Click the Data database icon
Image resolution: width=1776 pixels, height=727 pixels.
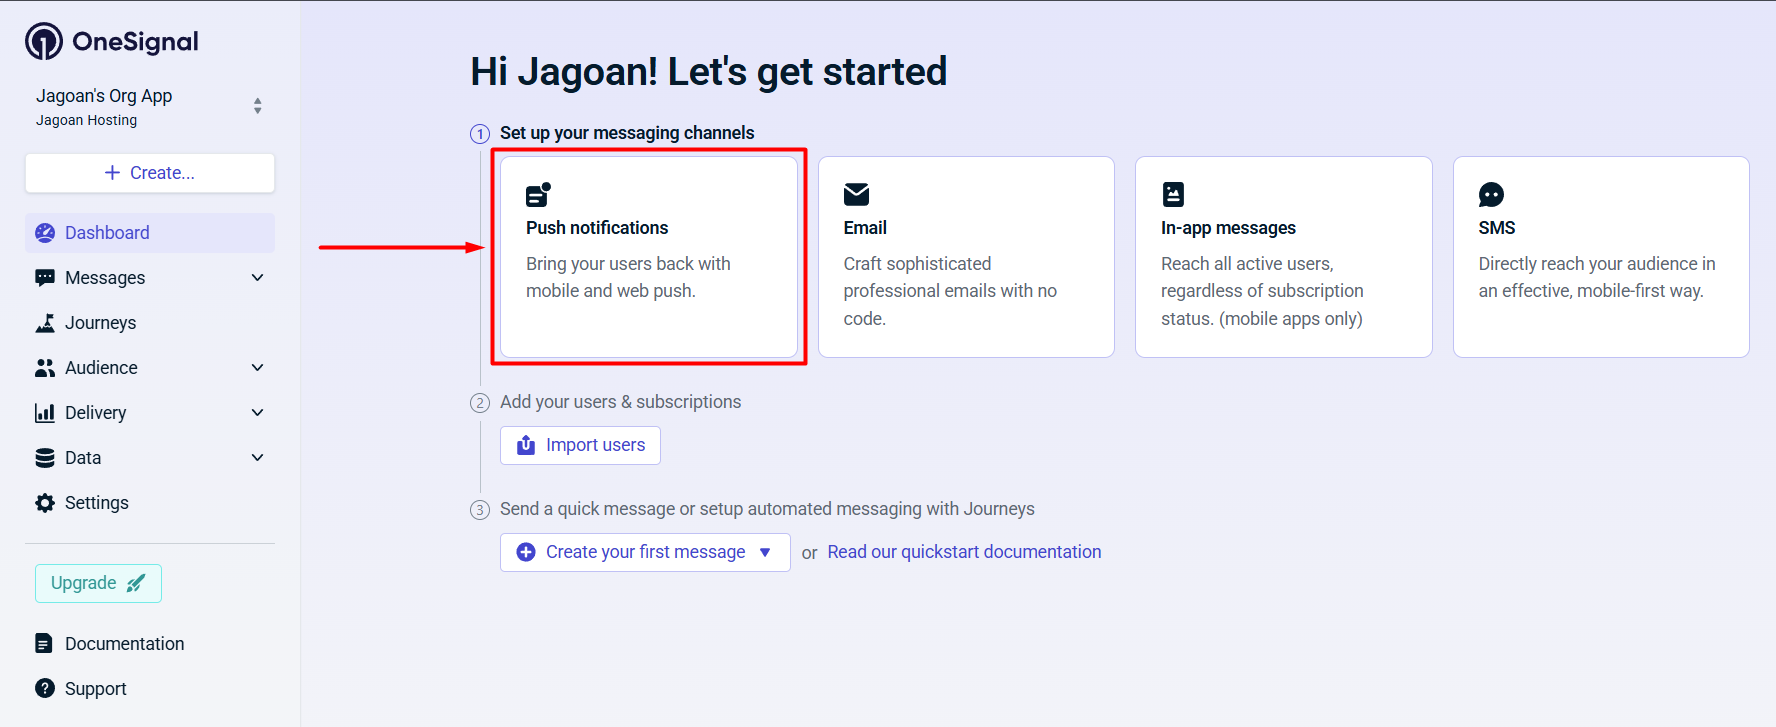(45, 458)
